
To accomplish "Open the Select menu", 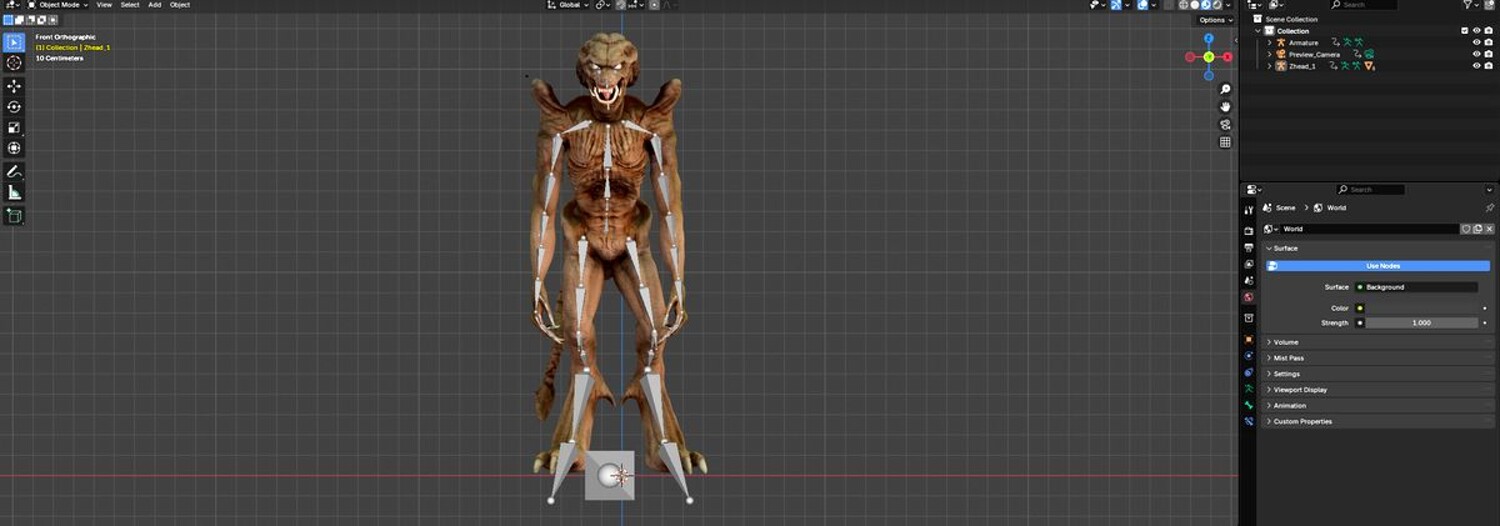I will 130,5.
